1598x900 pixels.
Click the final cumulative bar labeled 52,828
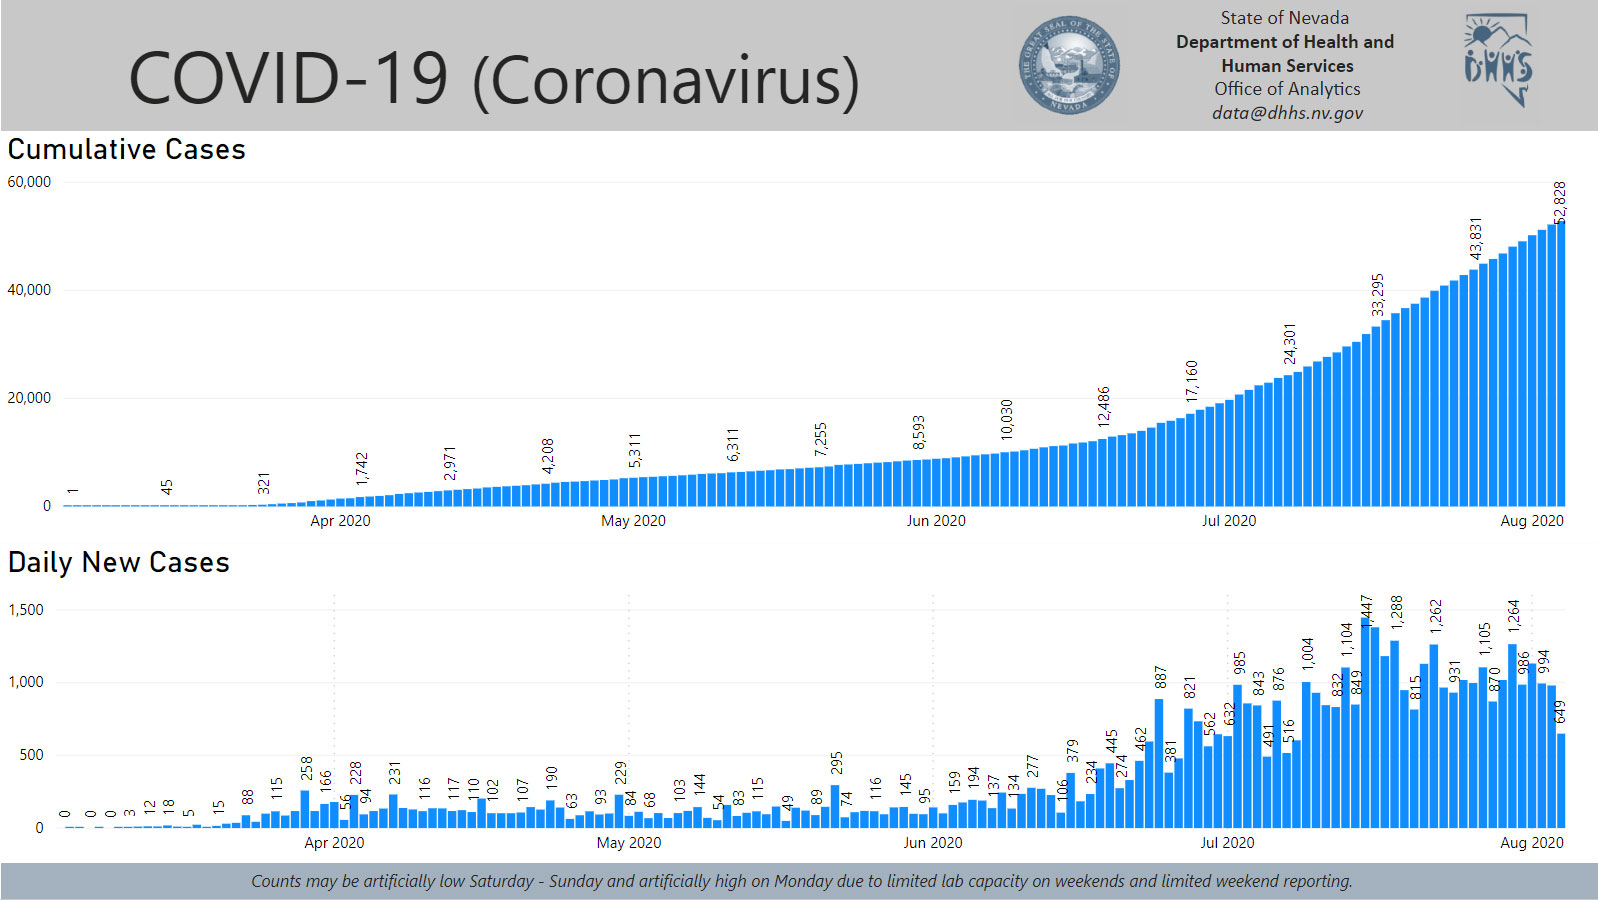[1561, 365]
